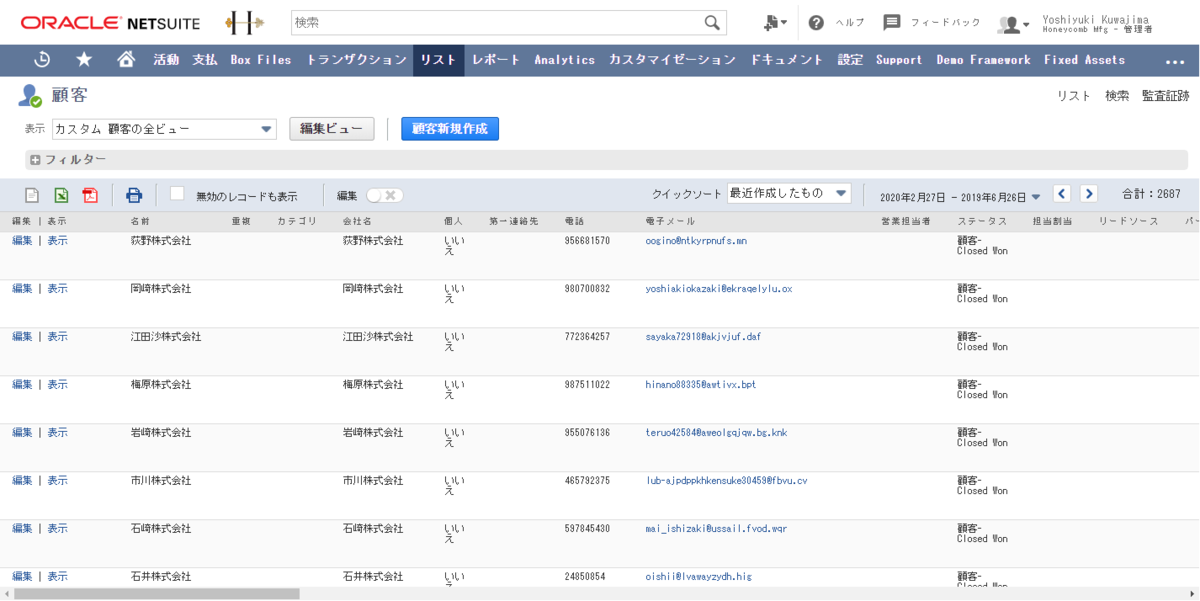Go to the Home icon
Screen dimensions: 1200x601
(126, 59)
